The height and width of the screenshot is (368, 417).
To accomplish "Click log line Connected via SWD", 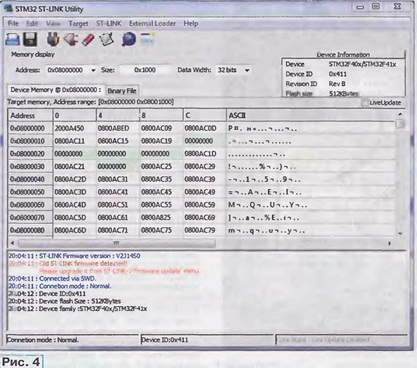I will 52,278.
